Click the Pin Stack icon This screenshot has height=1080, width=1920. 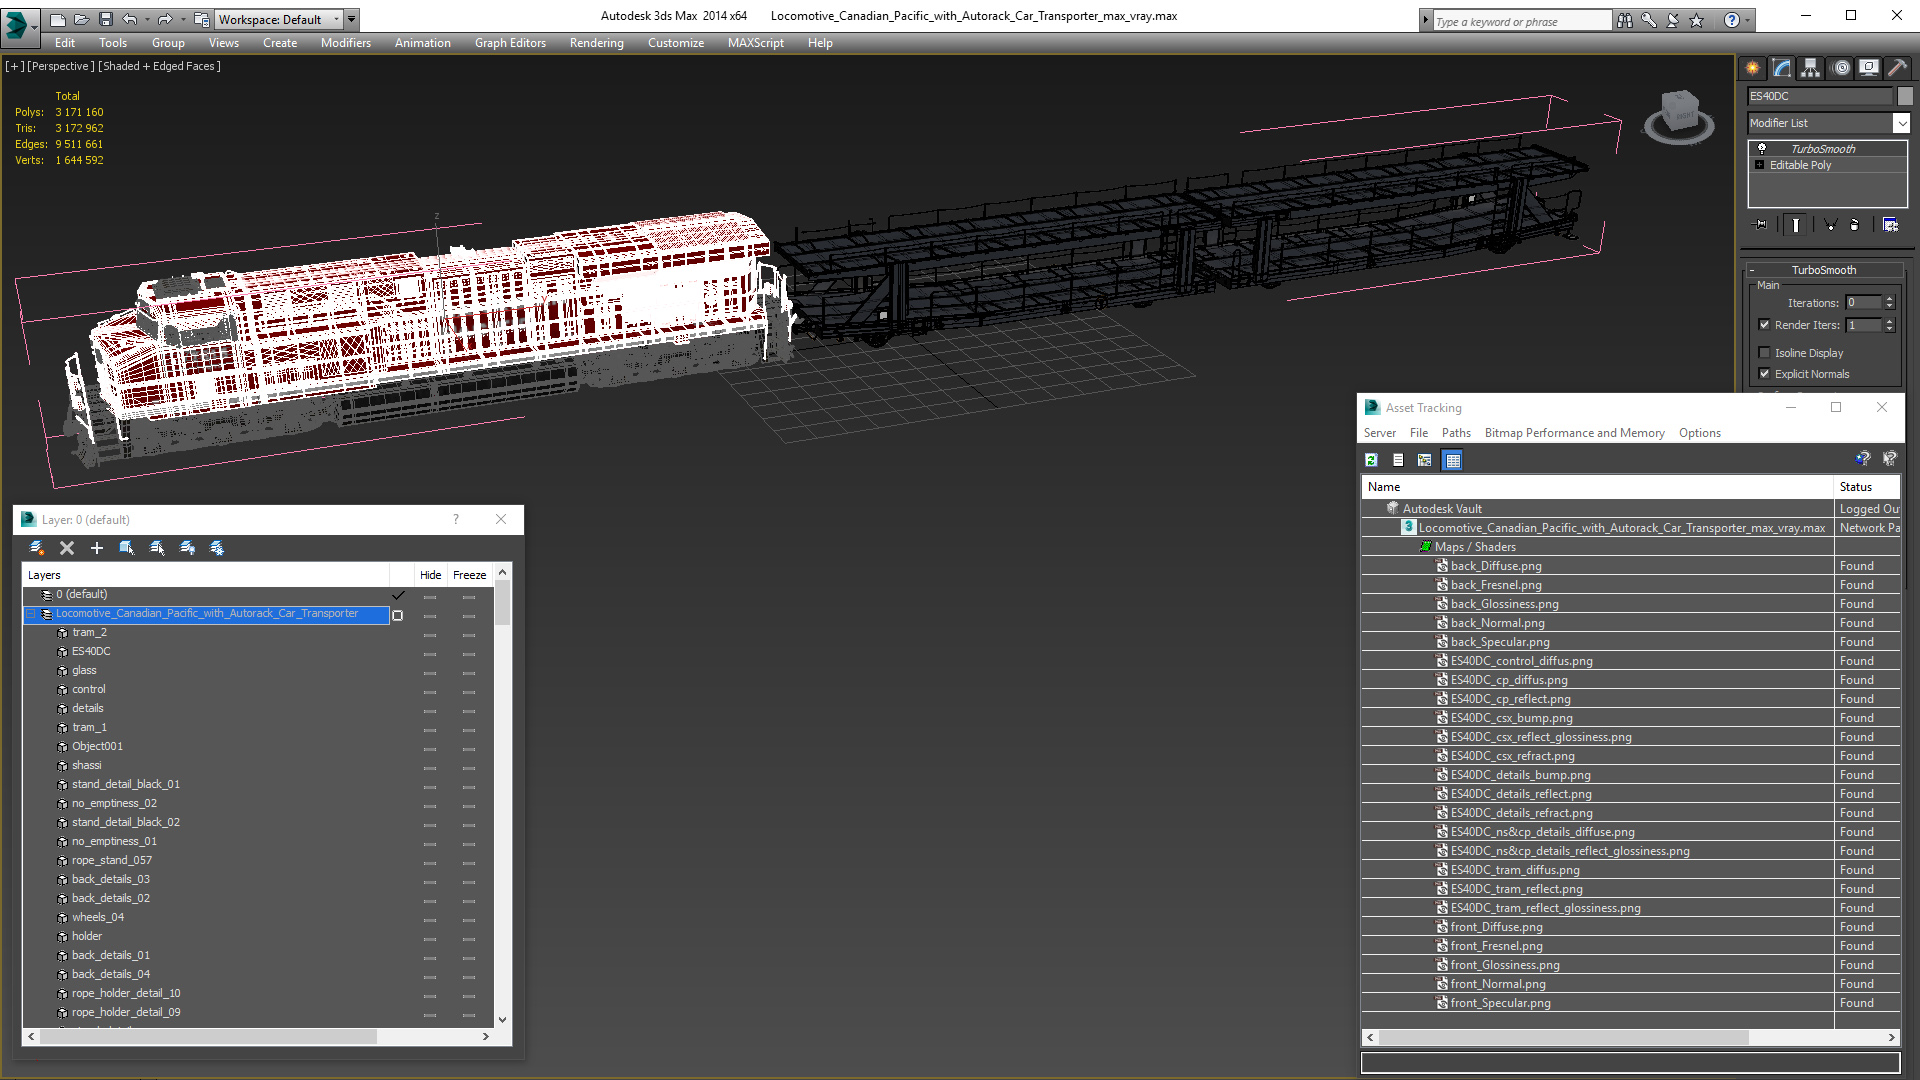click(x=1761, y=225)
